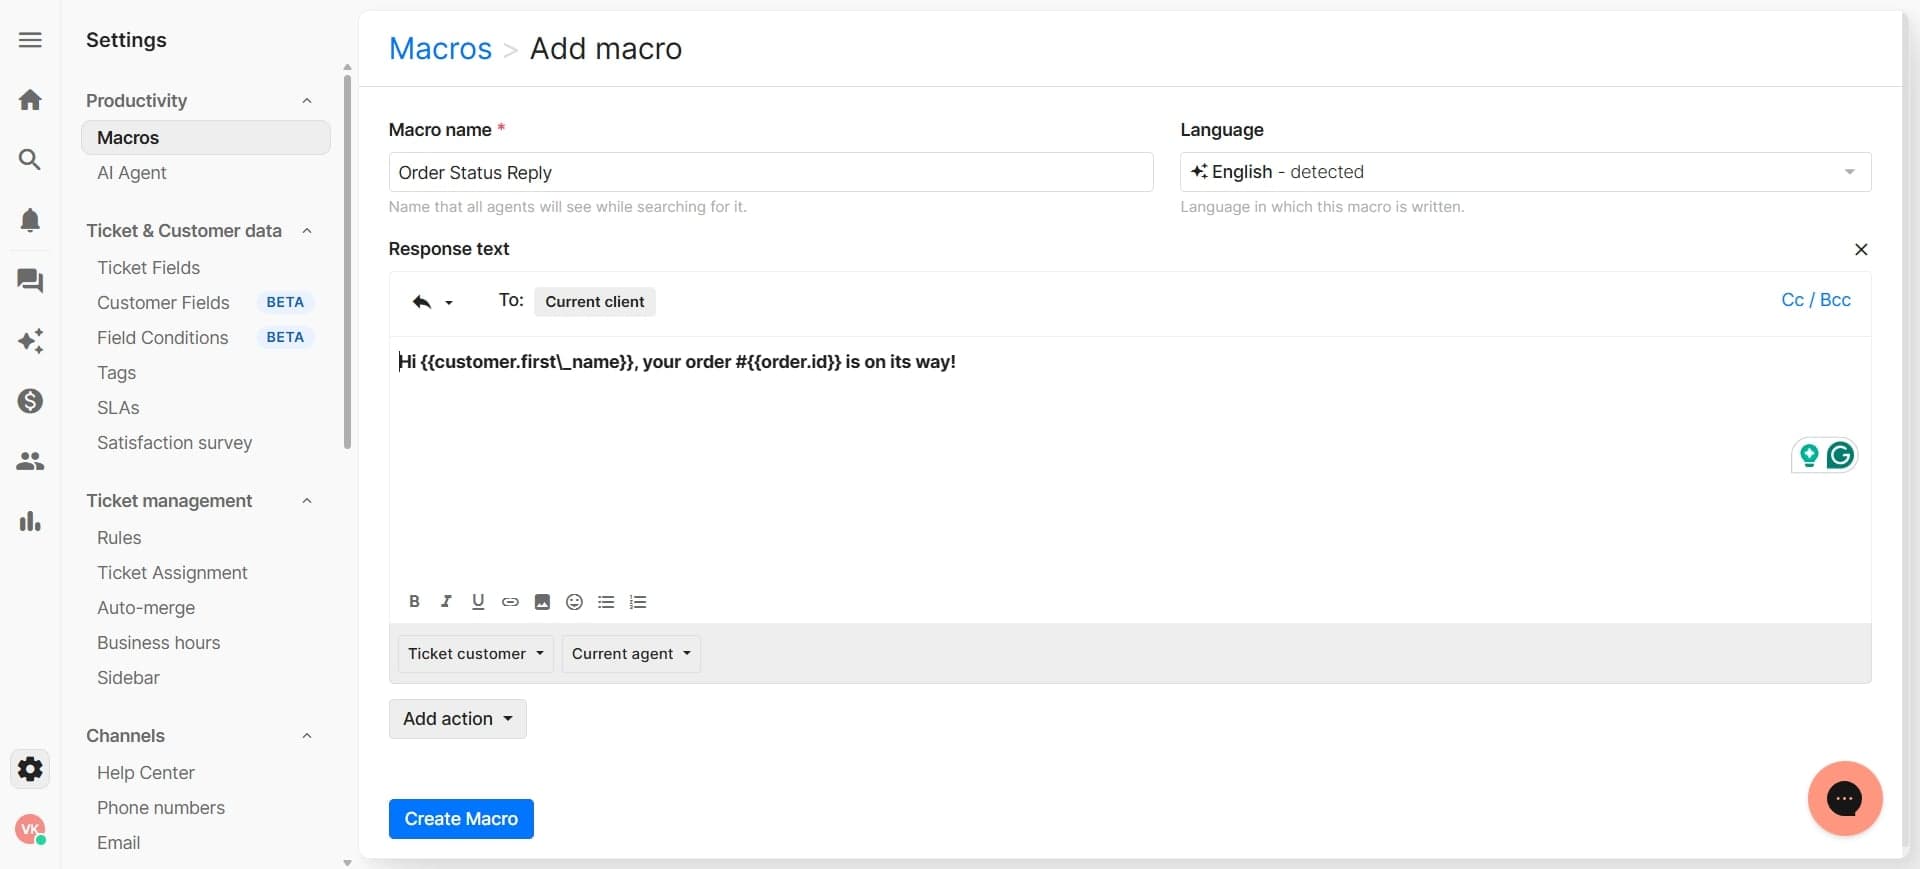
Task: Insert a numbered list
Action: (638, 602)
